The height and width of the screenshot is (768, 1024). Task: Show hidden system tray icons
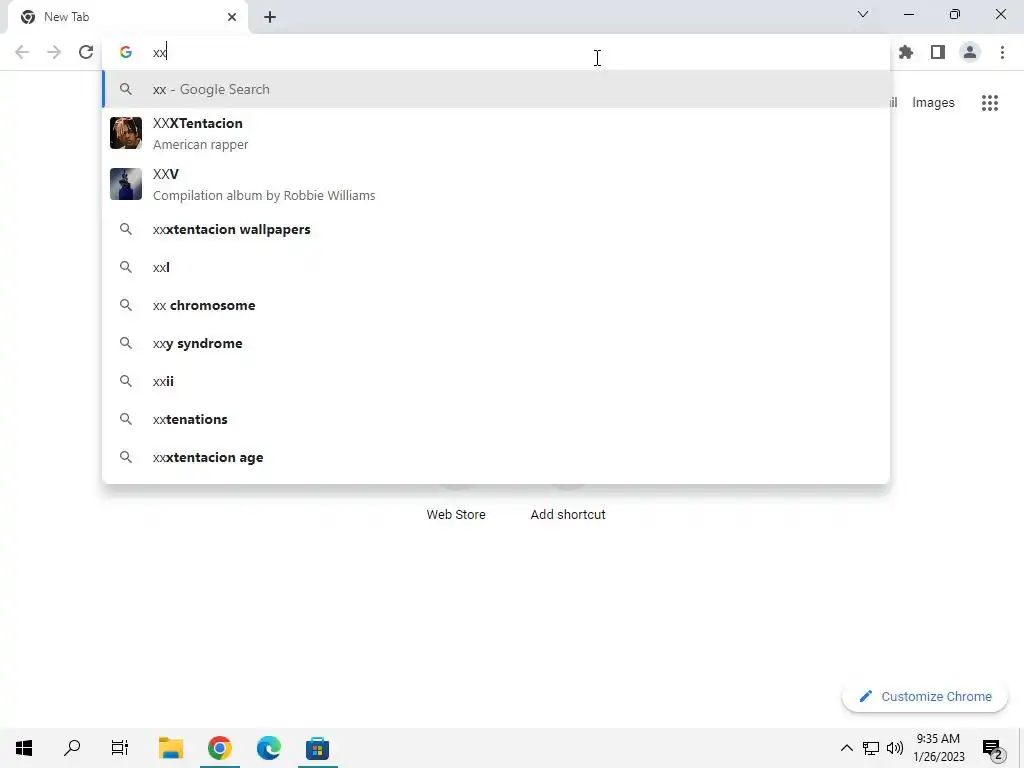pos(846,748)
